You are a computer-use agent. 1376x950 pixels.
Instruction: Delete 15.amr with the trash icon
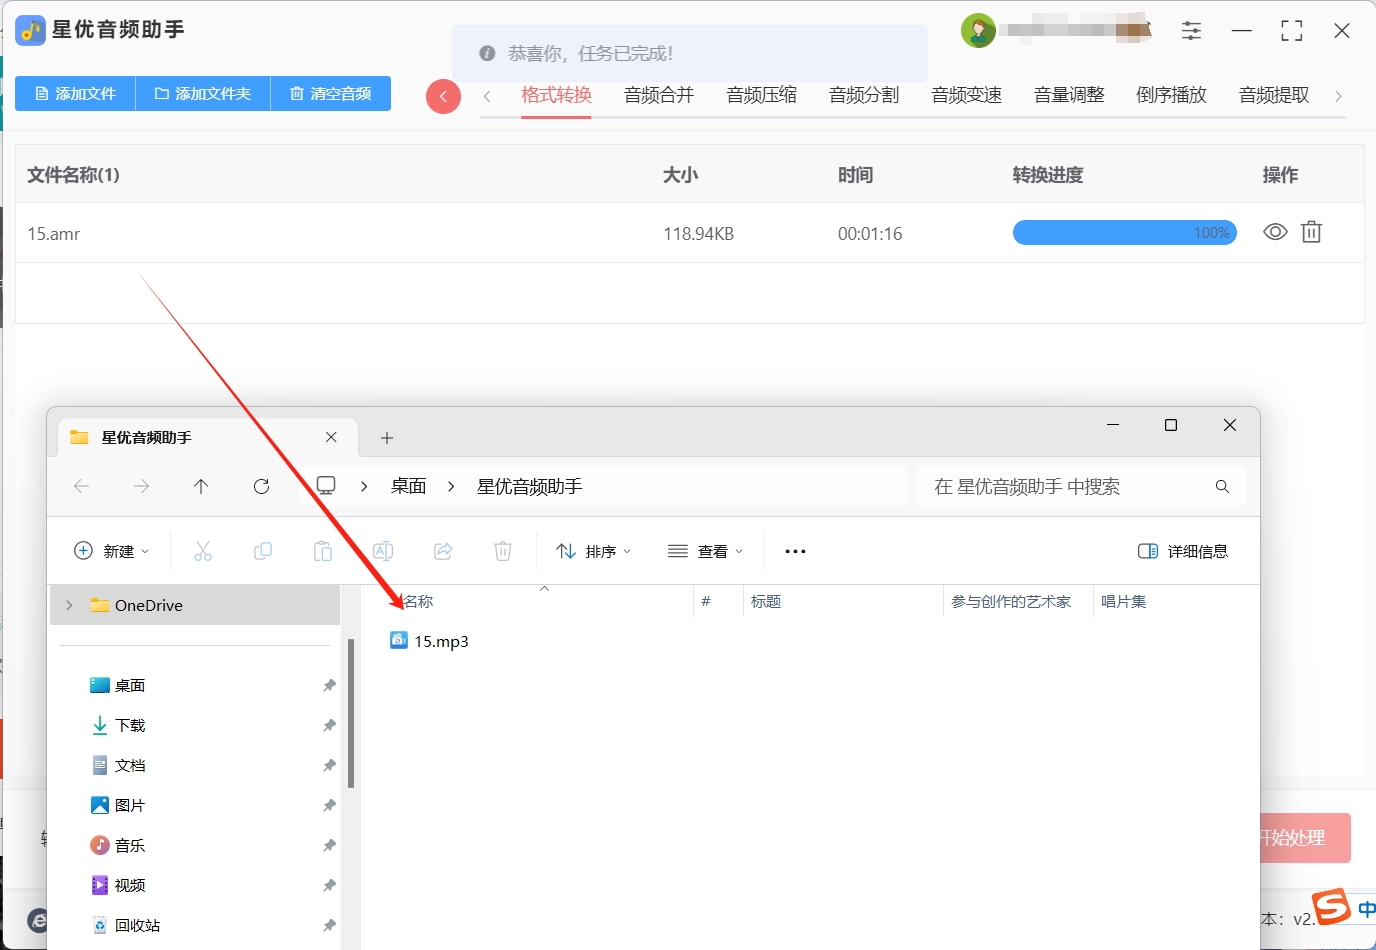(x=1311, y=232)
